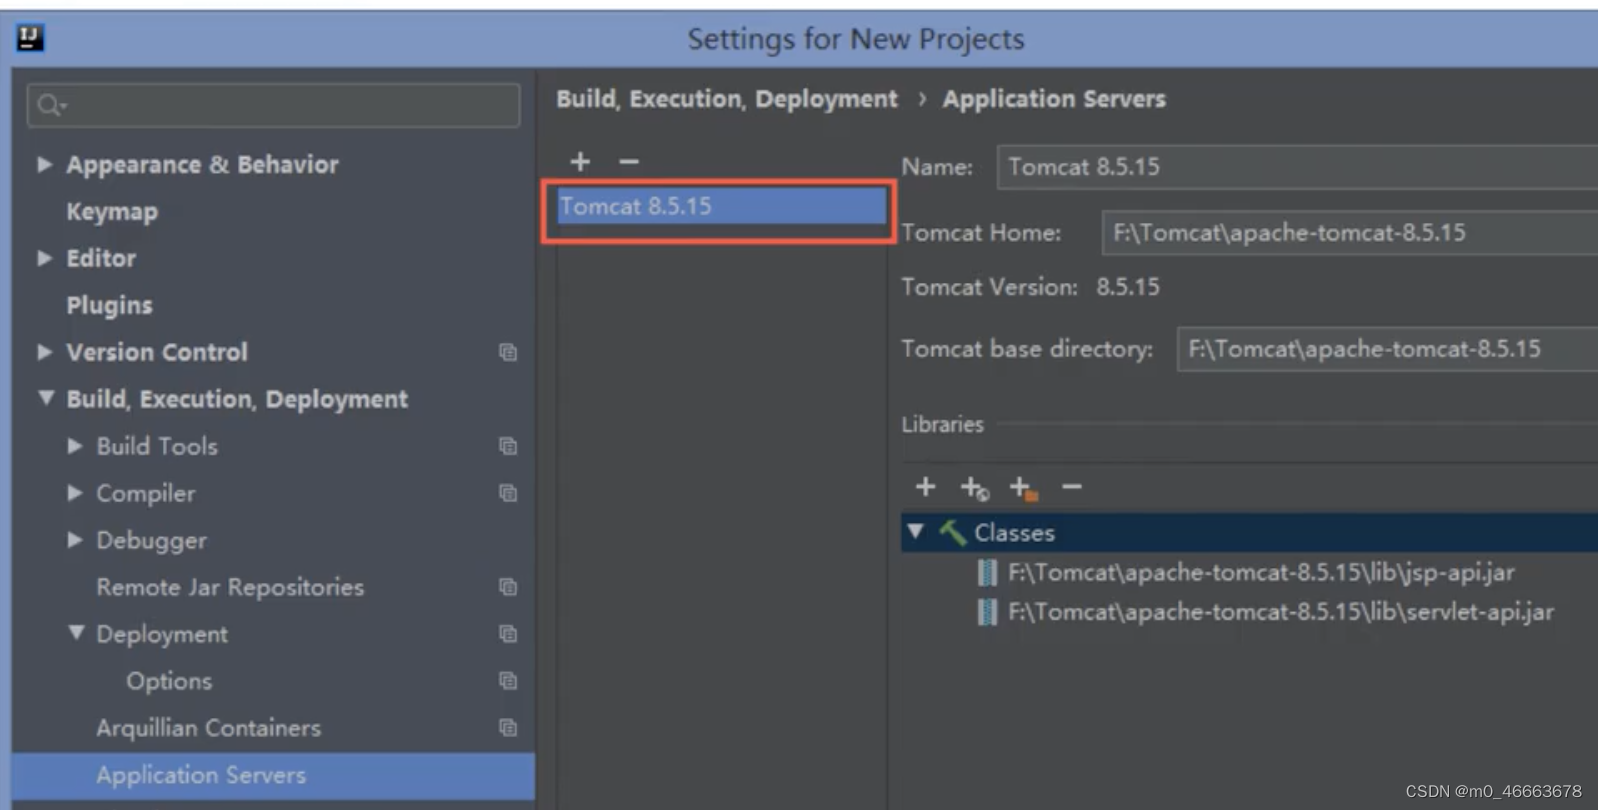Remove selected library with minus icon
Screen dimensions: 1598x810
[x=1072, y=487]
